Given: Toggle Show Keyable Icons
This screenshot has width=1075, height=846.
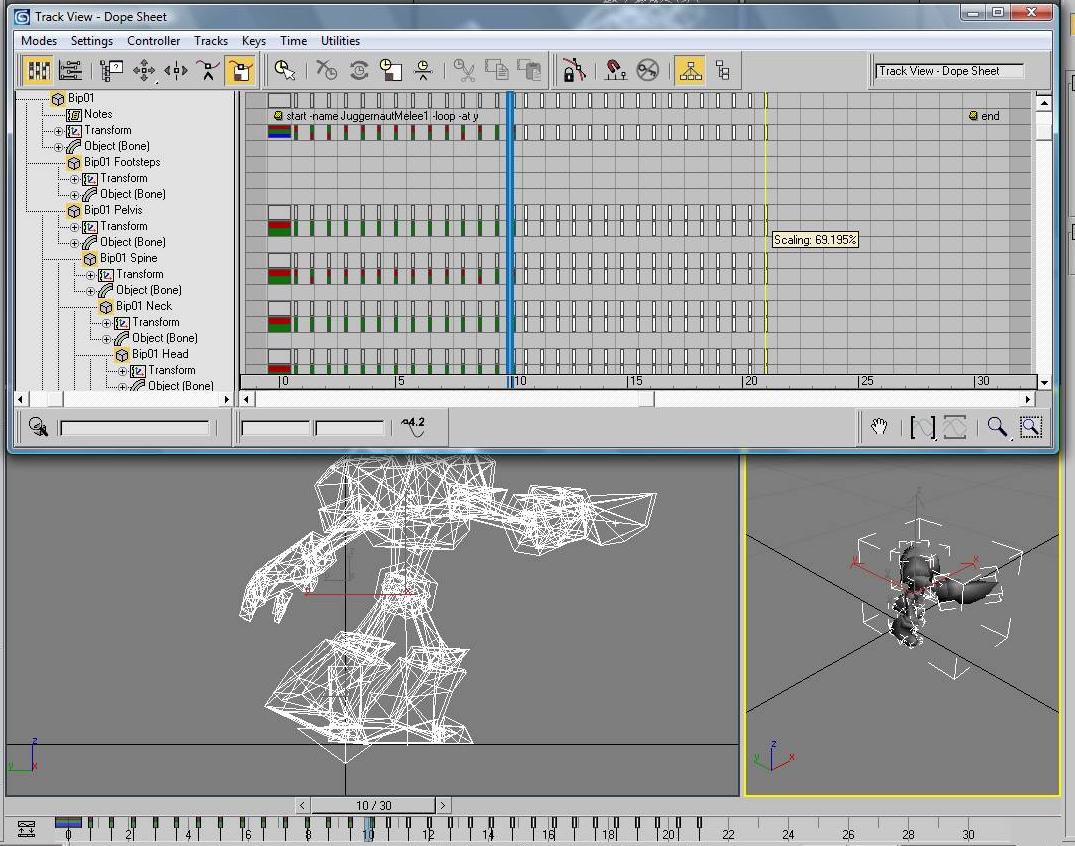Looking at the screenshot, I should tap(647, 70).
